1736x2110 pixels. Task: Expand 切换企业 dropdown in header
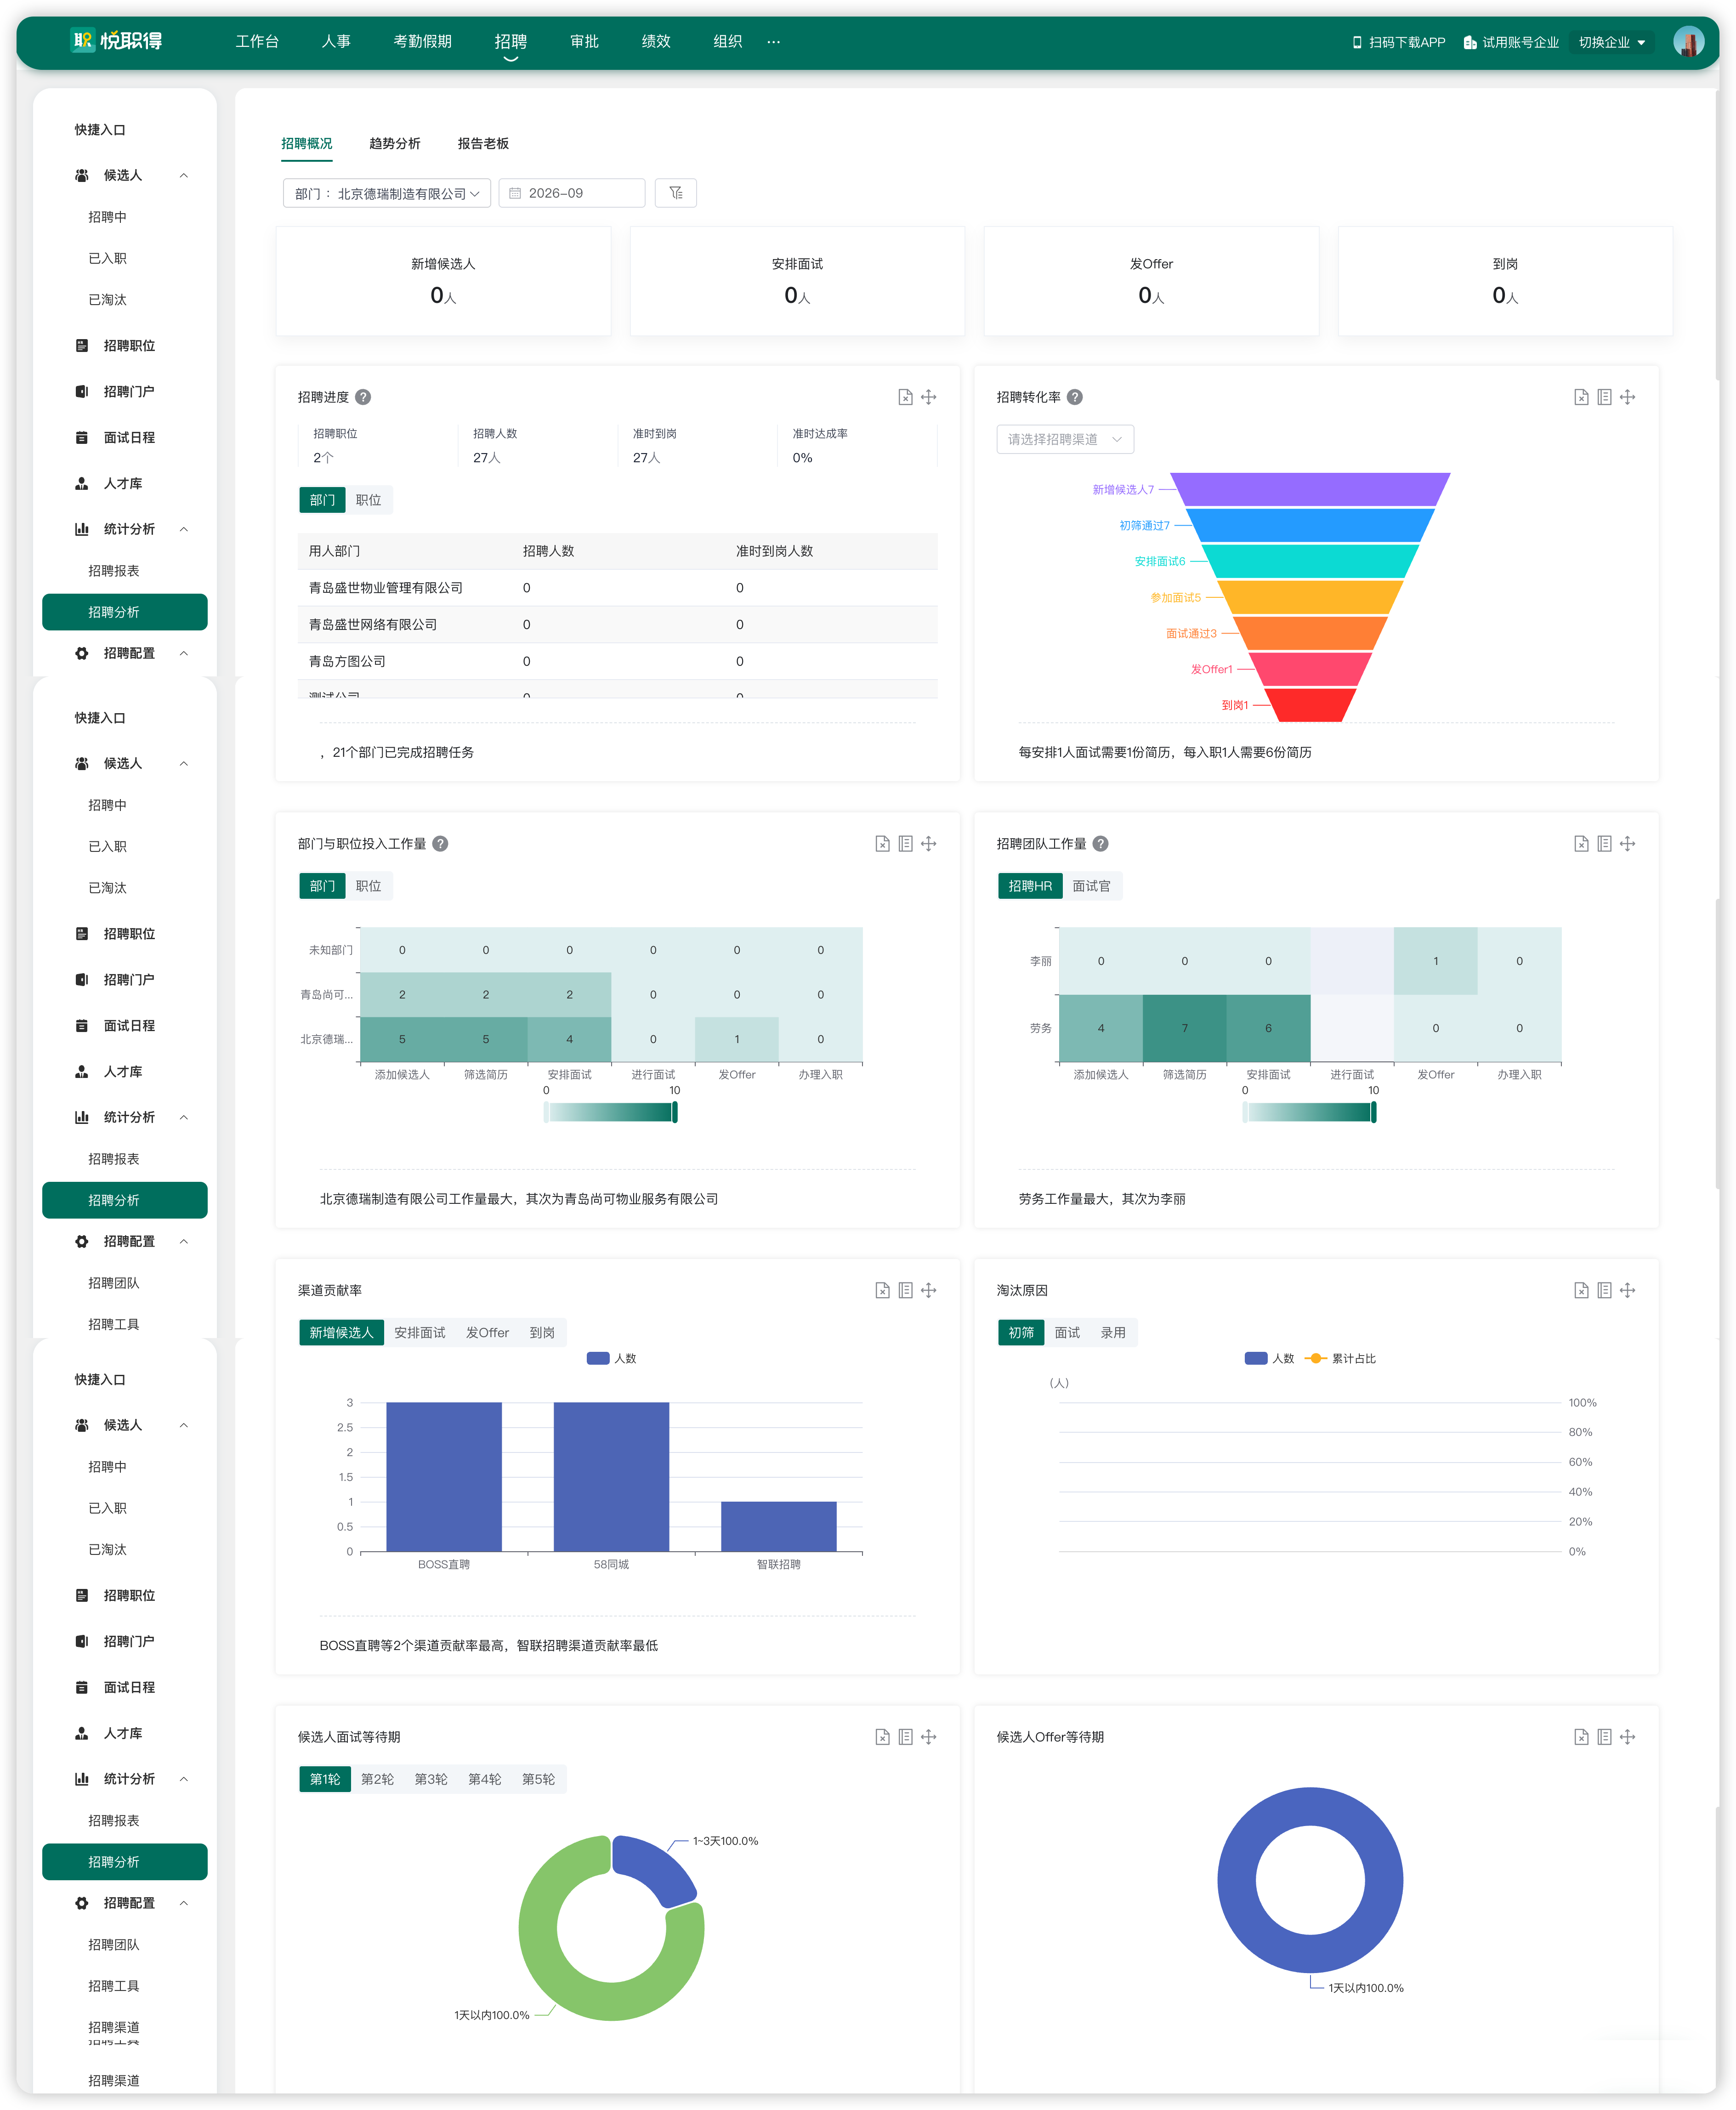1611,42
